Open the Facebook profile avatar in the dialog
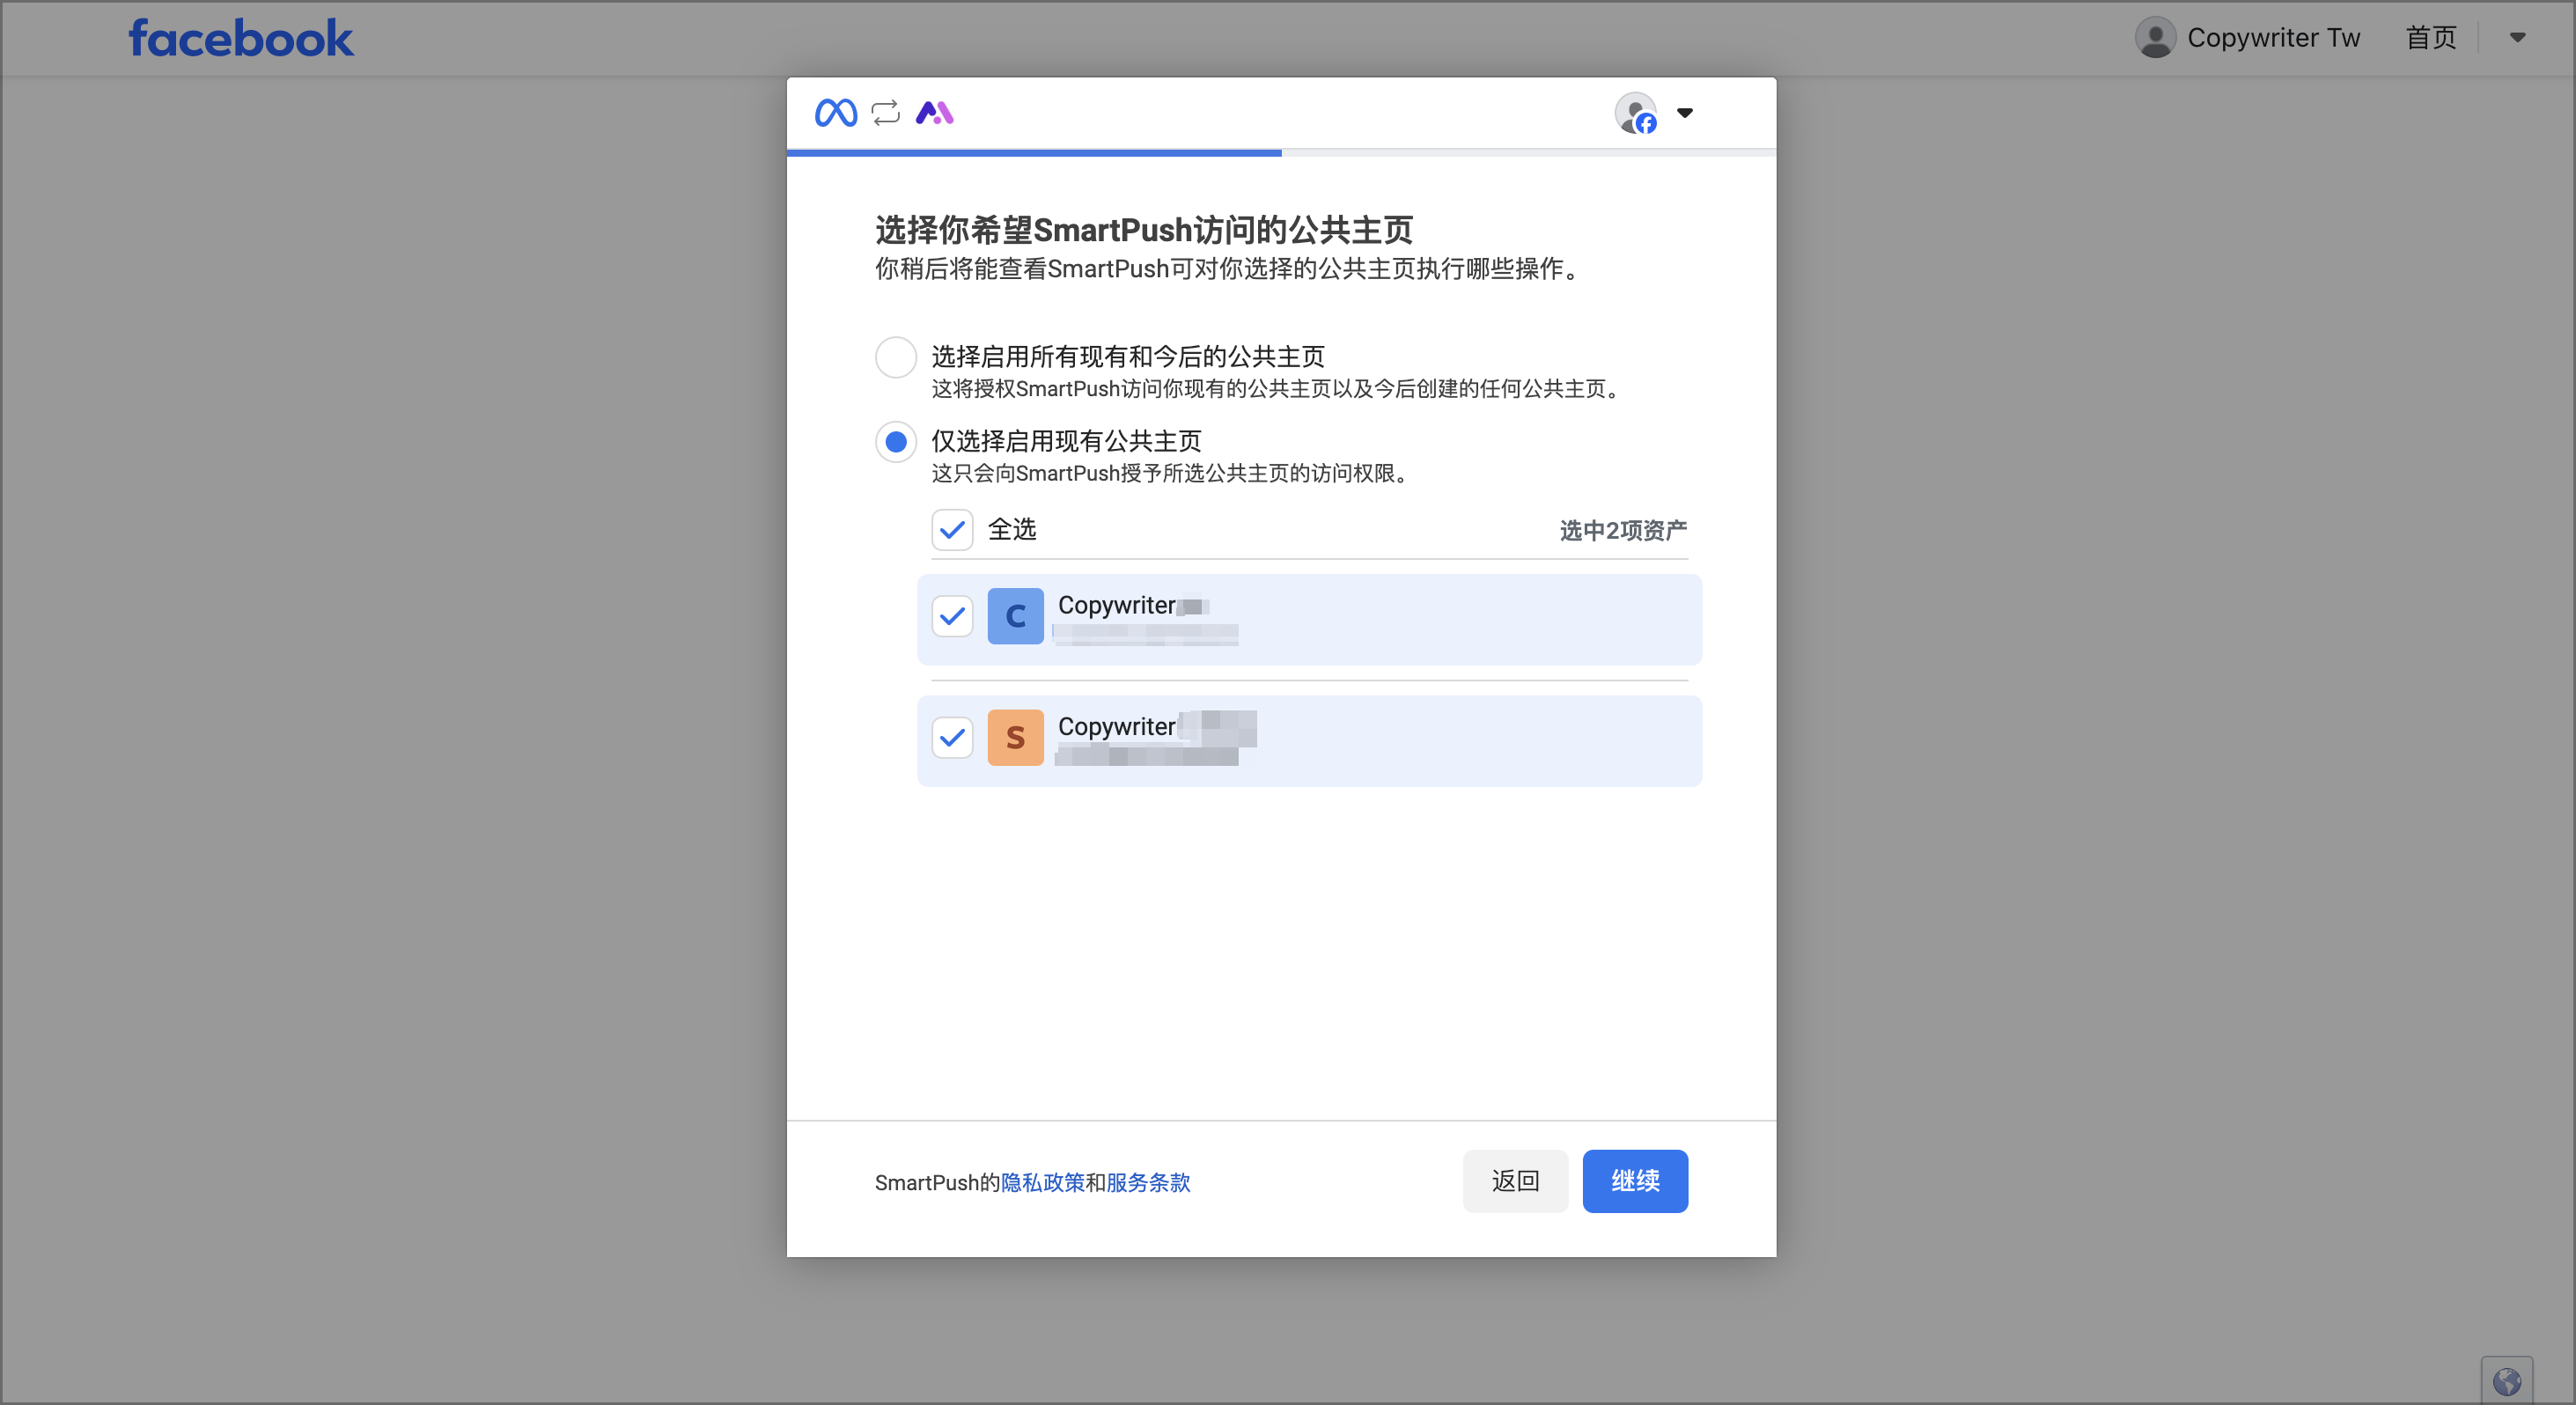Screen dimensions: 2576x1405 (1635, 112)
